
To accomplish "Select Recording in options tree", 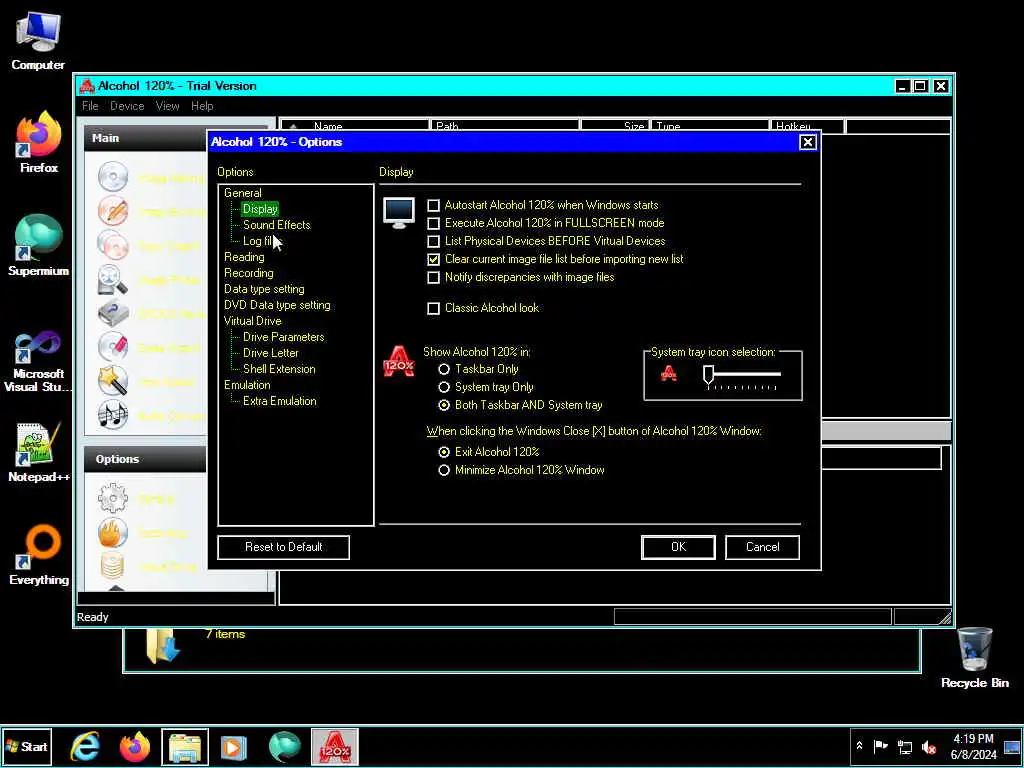I will pos(249,273).
